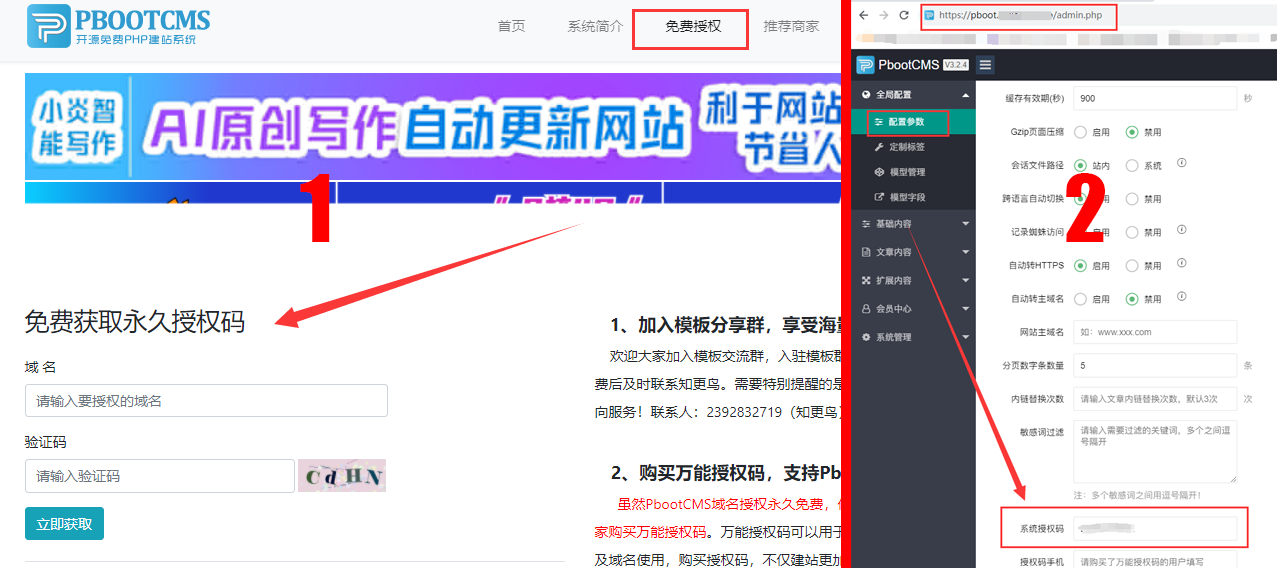
Task: Click the 分页数字条数量 field
Action: (1155, 366)
